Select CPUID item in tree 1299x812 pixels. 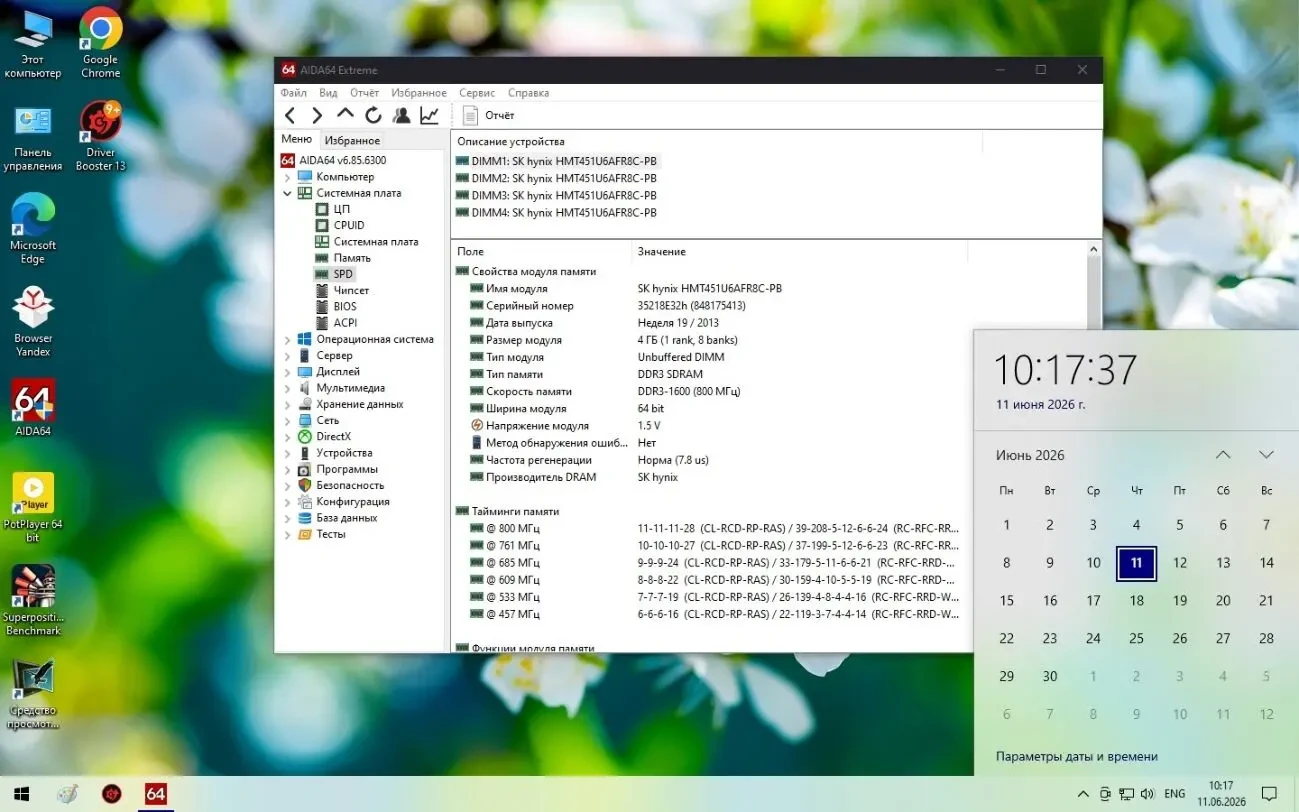(x=349, y=225)
